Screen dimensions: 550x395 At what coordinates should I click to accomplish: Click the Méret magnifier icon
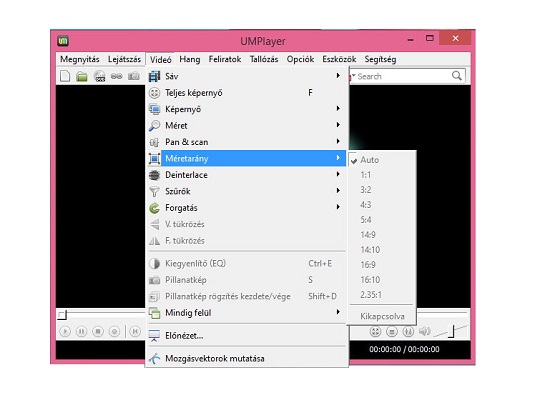[154, 126]
